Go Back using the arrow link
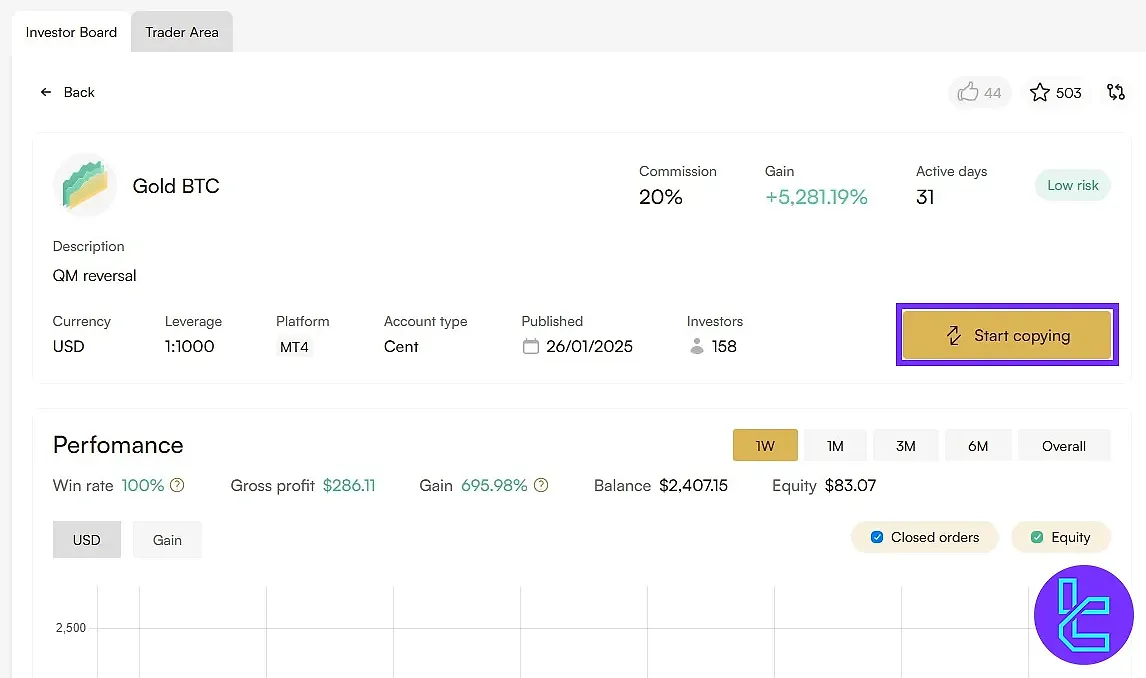The height and width of the screenshot is (678, 1146). 67,91
